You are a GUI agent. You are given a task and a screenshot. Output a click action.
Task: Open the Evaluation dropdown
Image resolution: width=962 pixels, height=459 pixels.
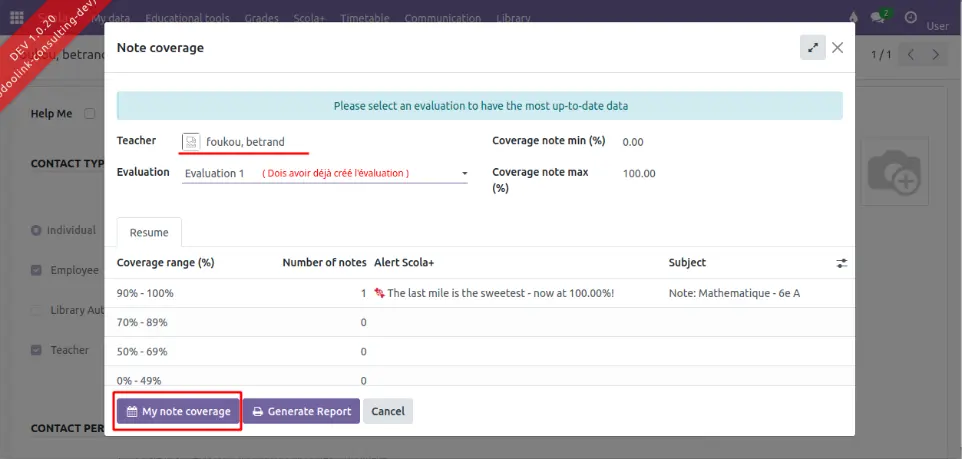325,173
